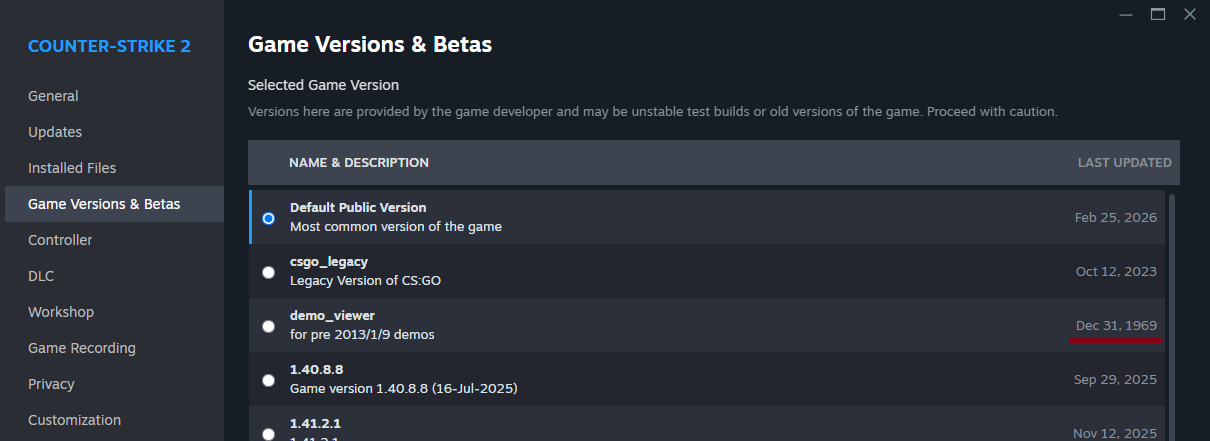Open the Customization section
Viewport: 1210px width, 441px height.
(74, 420)
